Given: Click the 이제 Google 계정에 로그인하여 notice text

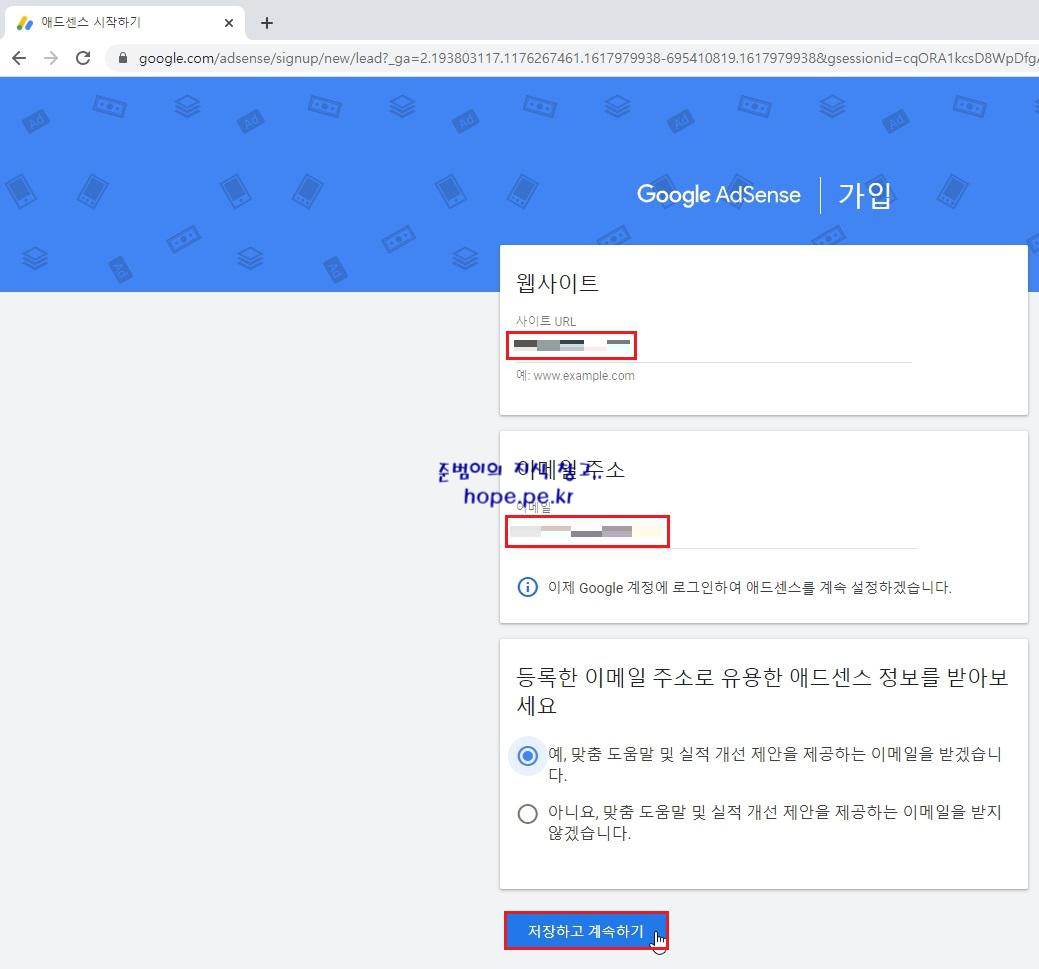Looking at the screenshot, I should (x=749, y=588).
